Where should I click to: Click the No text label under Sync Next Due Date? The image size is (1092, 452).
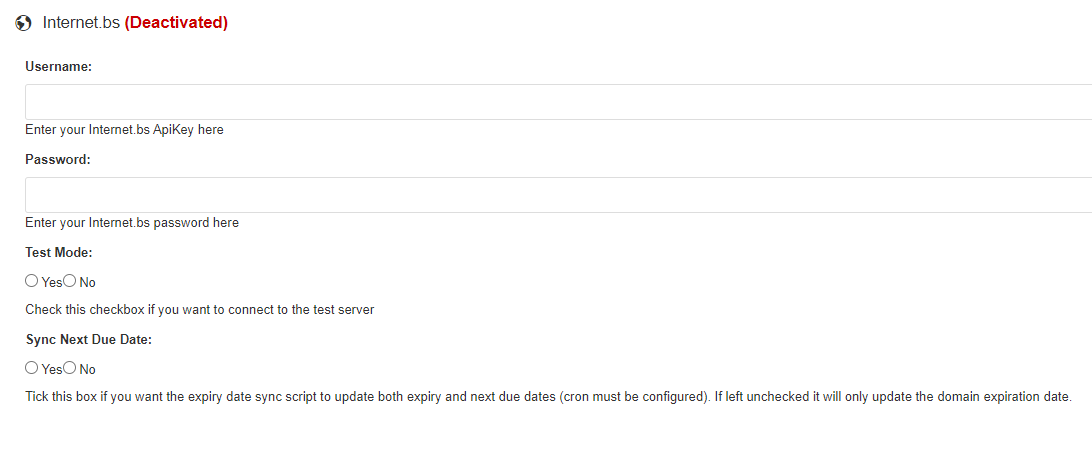88,368
